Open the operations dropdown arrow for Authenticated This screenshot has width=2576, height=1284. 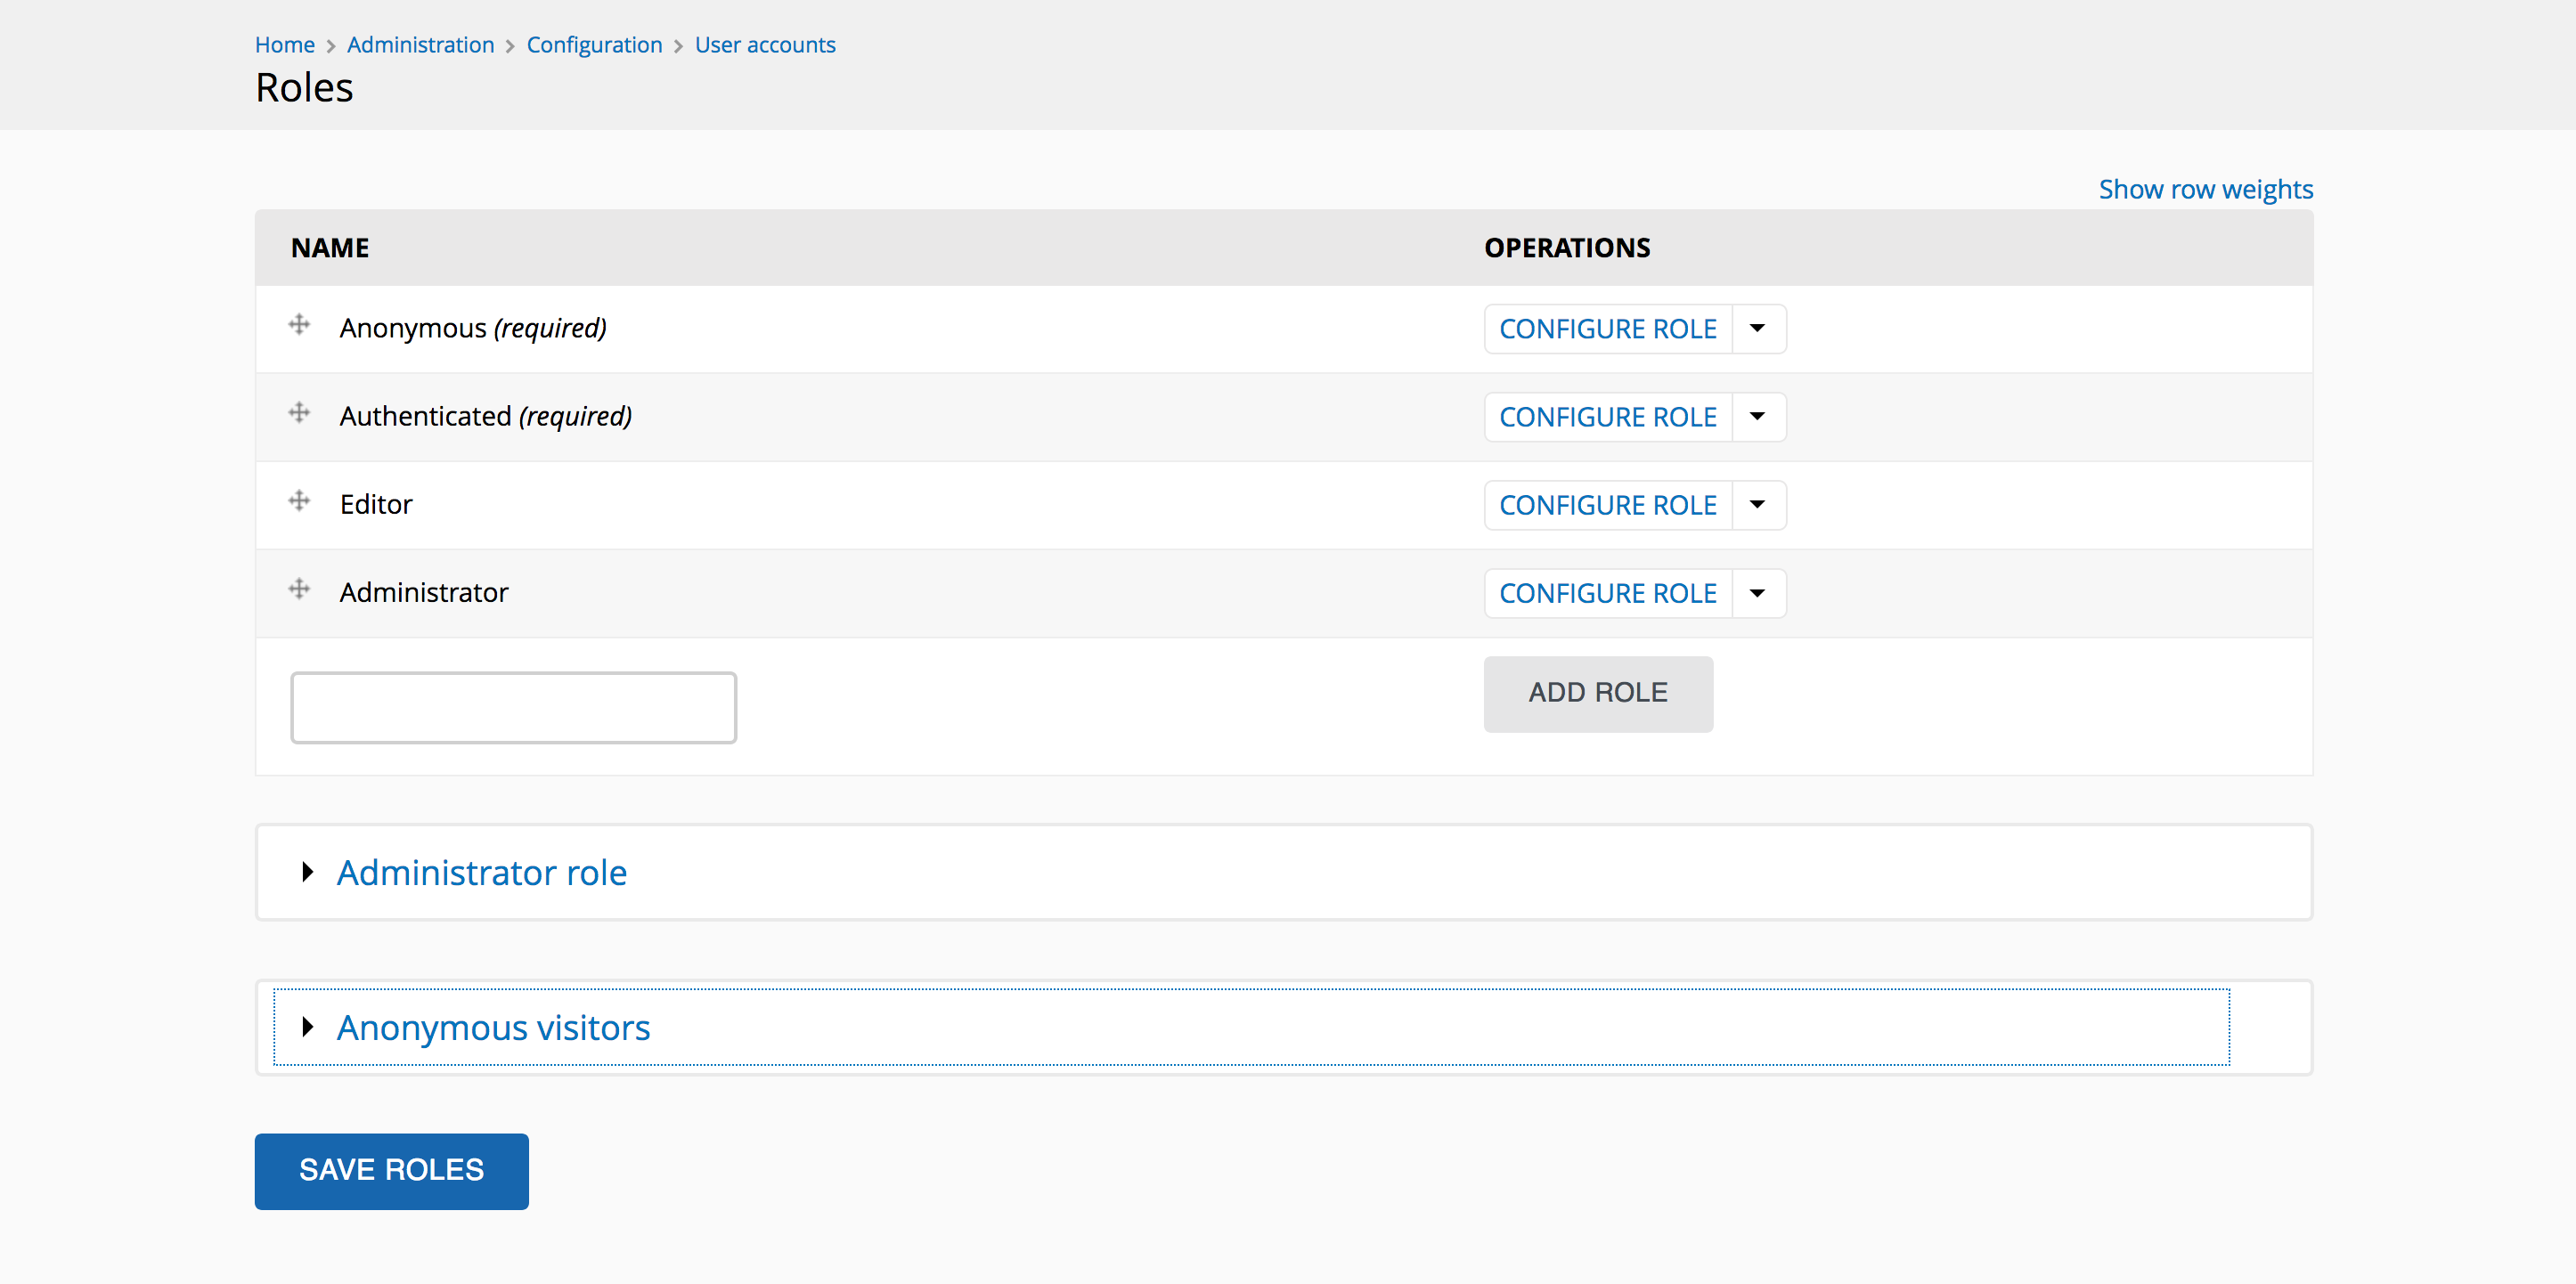pos(1758,417)
